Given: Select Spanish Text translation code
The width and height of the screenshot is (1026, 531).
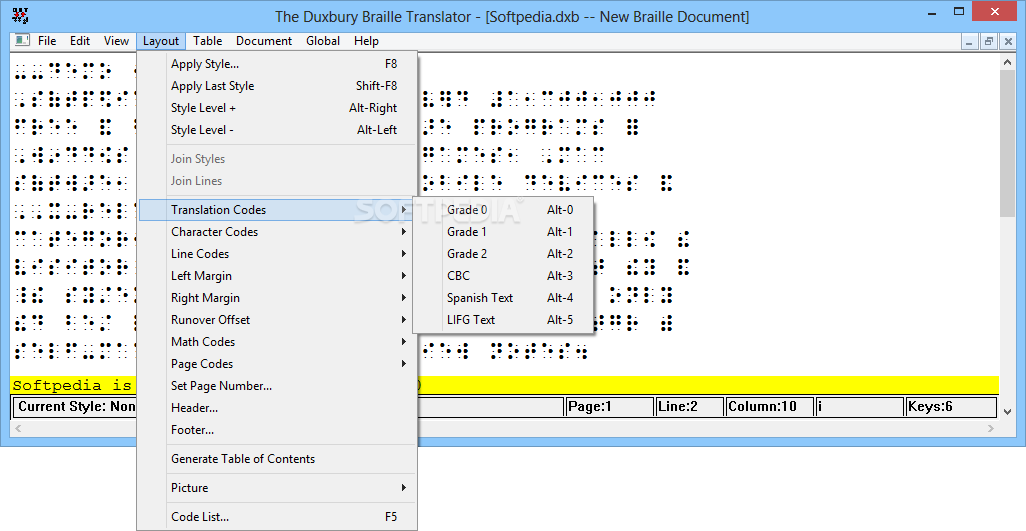Looking at the screenshot, I should point(503,298).
